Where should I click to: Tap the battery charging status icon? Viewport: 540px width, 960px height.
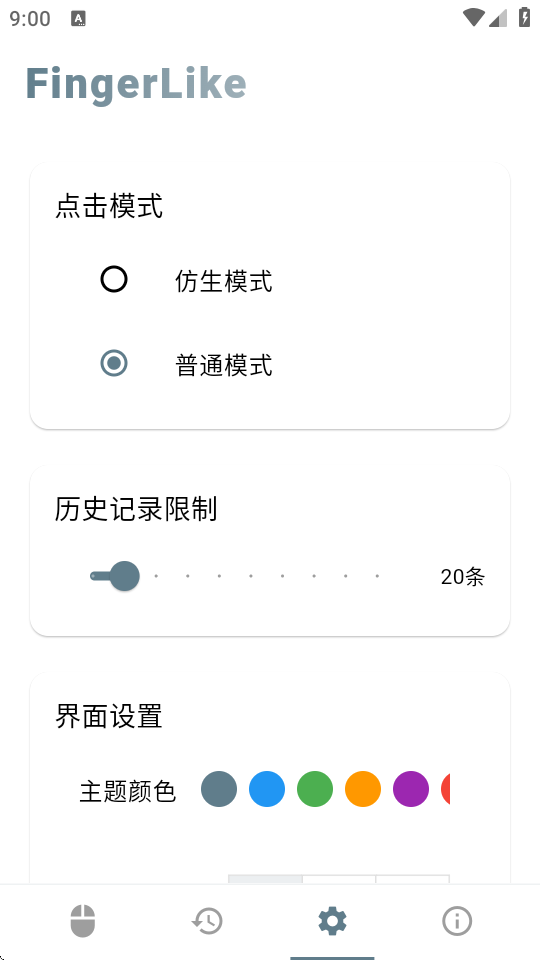pyautogui.click(x=524, y=17)
